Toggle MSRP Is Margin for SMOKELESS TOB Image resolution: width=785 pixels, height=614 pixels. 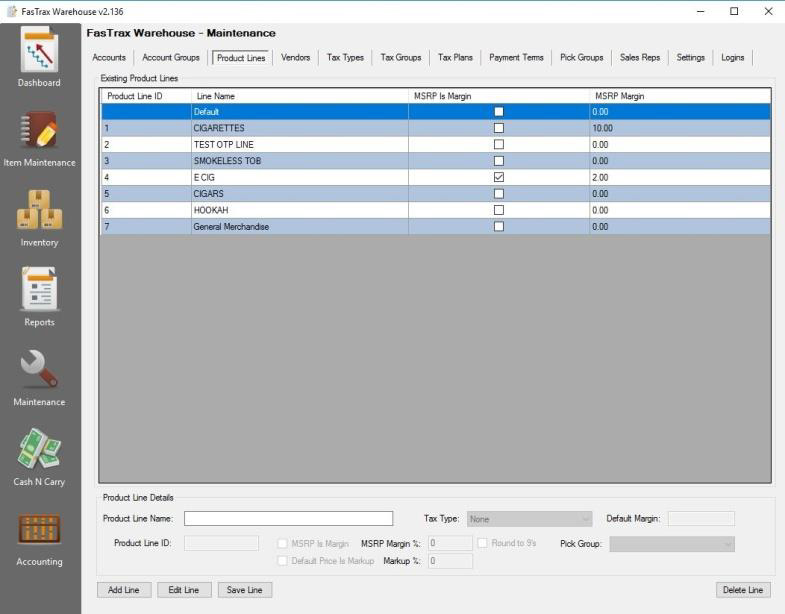coord(499,161)
